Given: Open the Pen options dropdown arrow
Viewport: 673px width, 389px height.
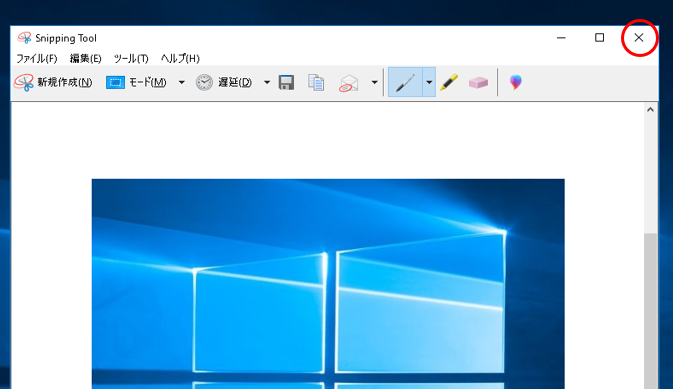Looking at the screenshot, I should (x=429, y=82).
